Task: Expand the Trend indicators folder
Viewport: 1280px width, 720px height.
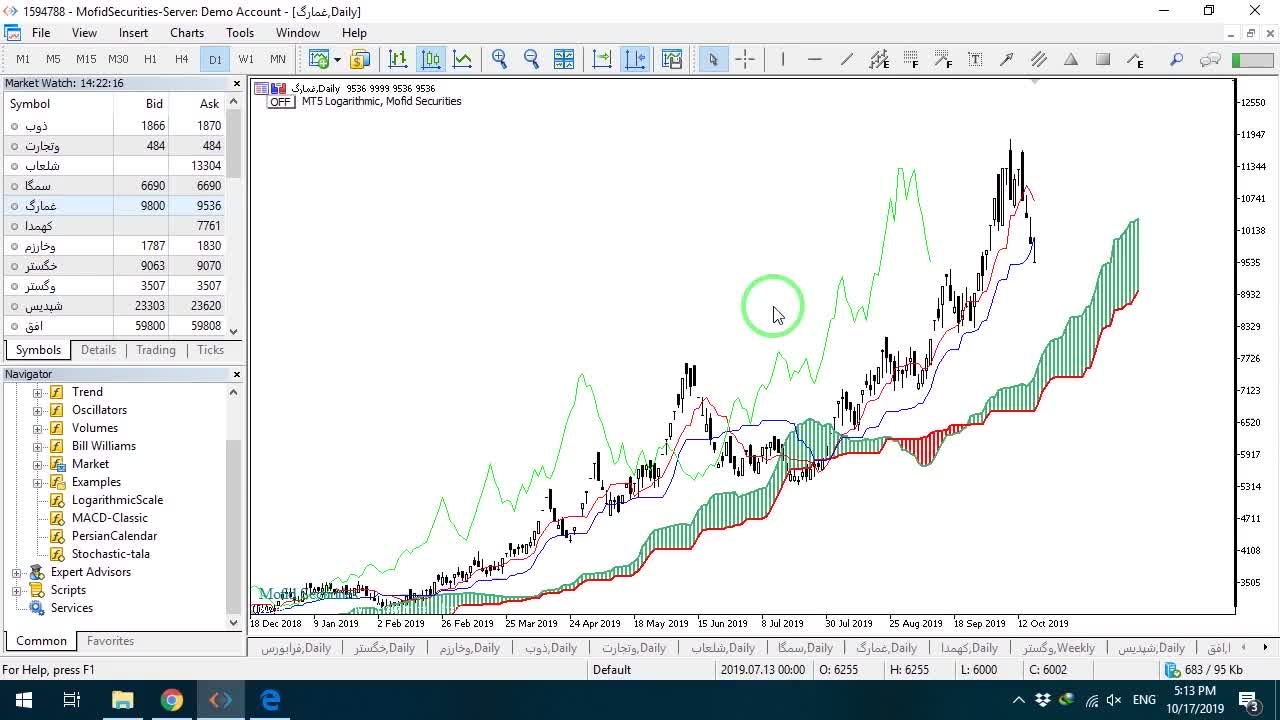Action: pos(38,392)
